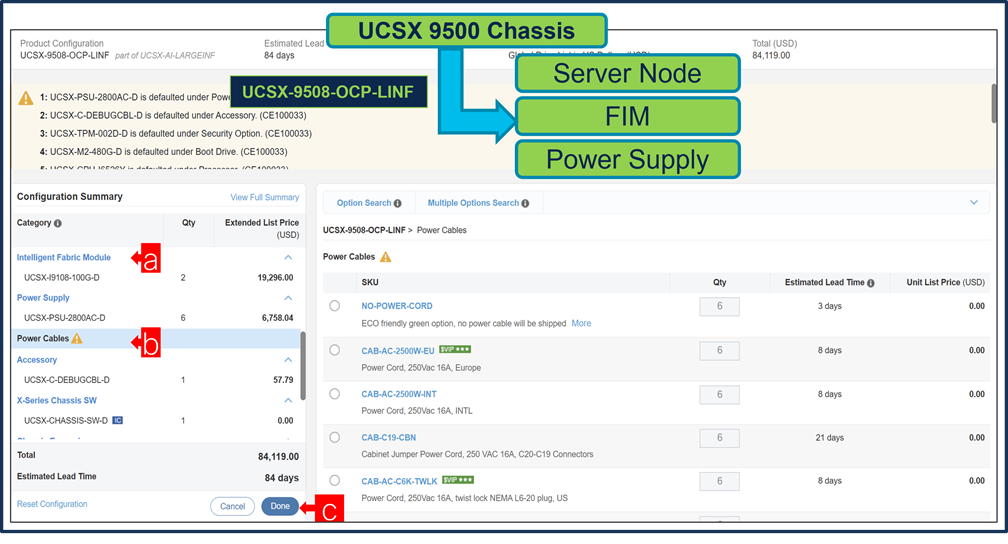
Task: Click the alert banner scrollbar
Action: [994, 104]
